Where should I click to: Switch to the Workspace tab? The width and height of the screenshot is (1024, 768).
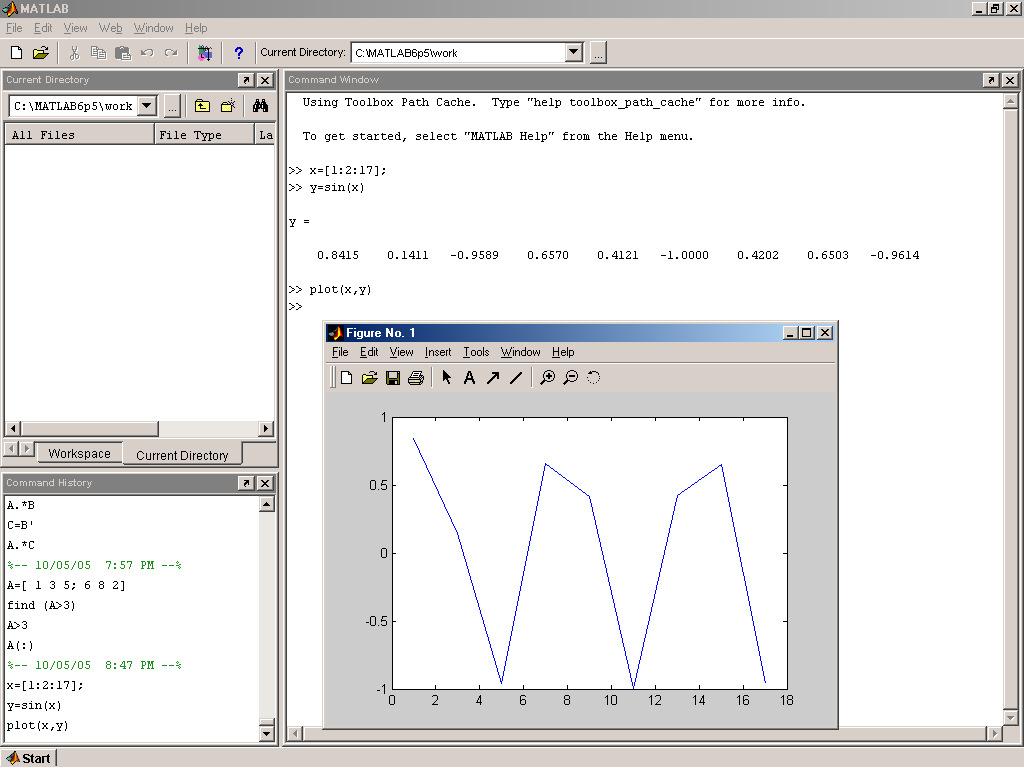[x=79, y=453]
